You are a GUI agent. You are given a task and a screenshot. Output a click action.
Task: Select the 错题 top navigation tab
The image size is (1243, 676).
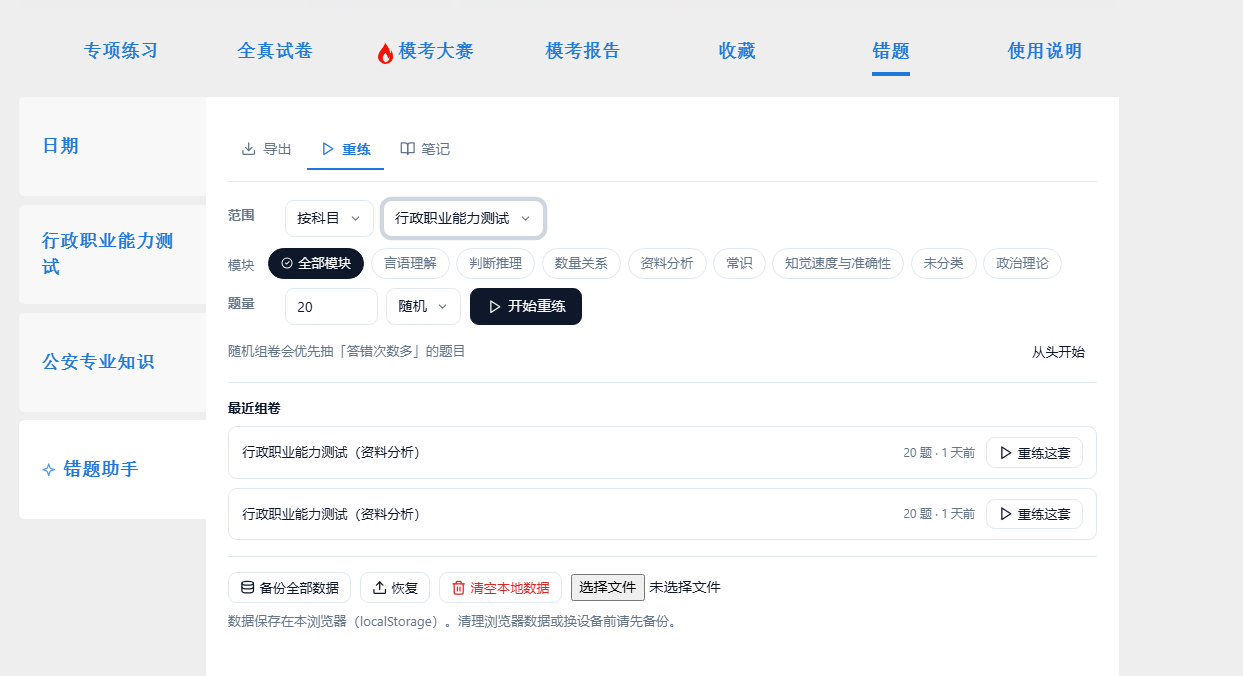891,51
